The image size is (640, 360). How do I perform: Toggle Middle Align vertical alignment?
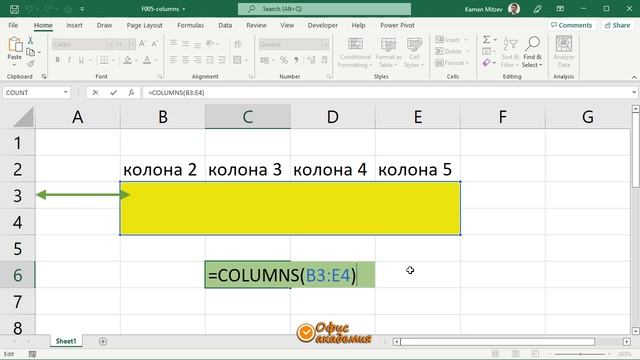tap(185, 44)
